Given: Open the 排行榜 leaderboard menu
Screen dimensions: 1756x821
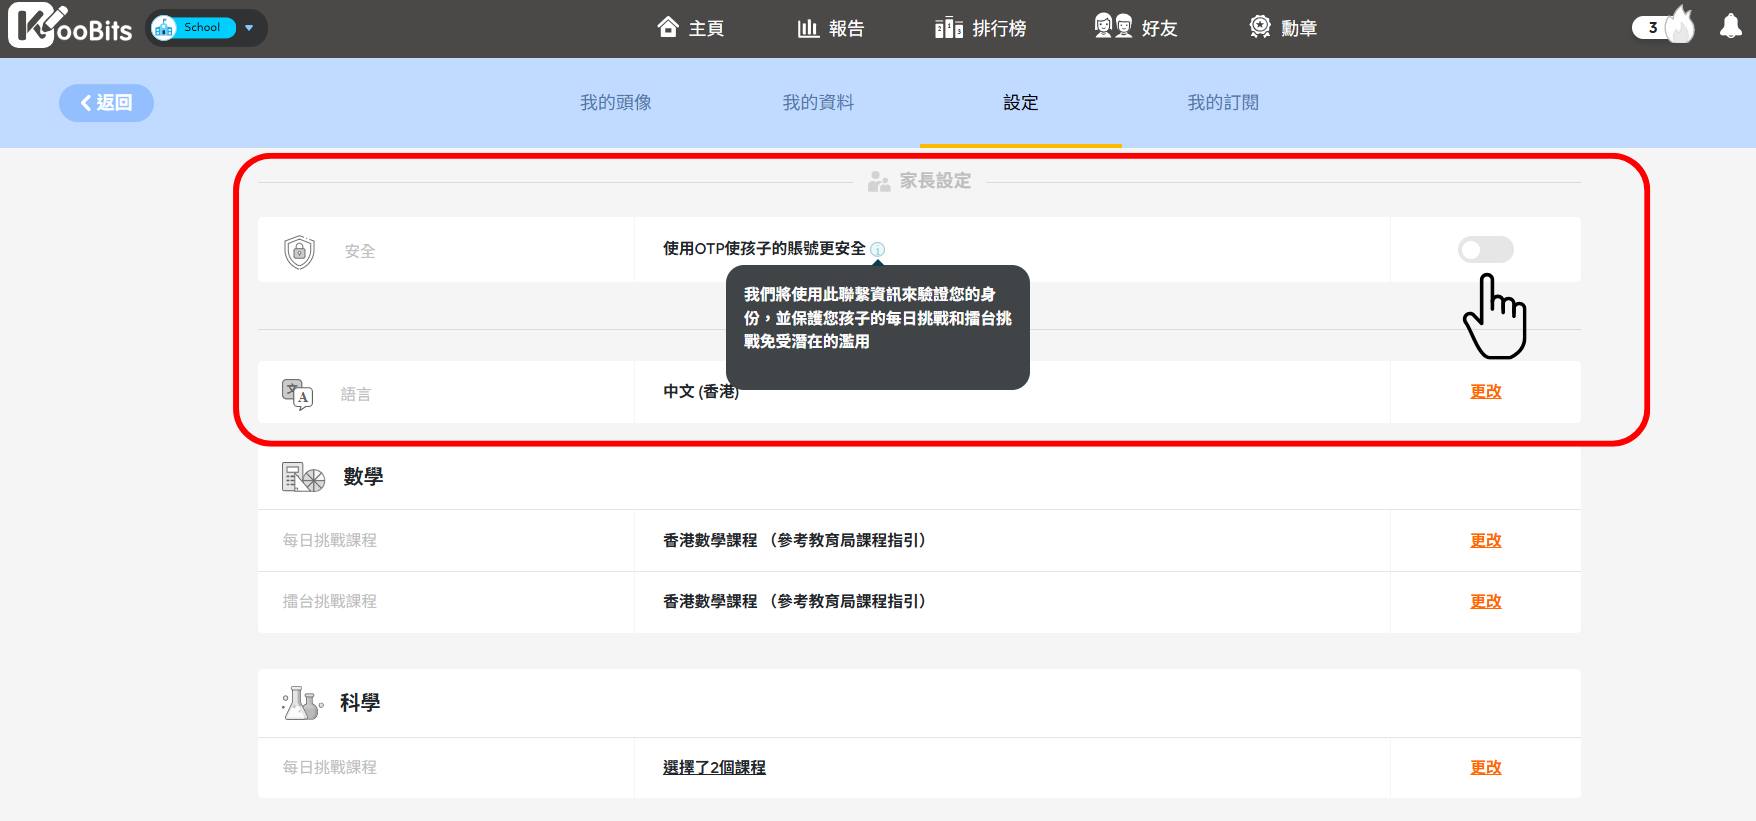Looking at the screenshot, I should click(980, 28).
